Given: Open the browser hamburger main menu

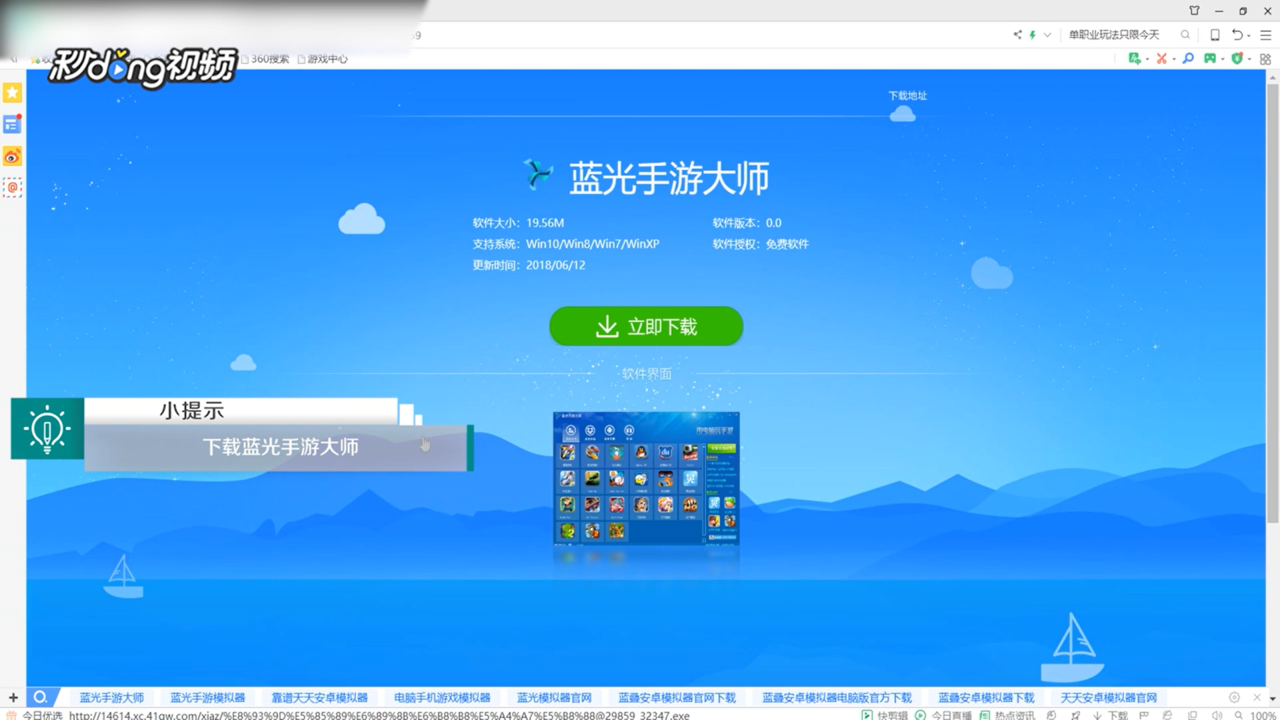Looking at the screenshot, I should tap(1266, 35).
